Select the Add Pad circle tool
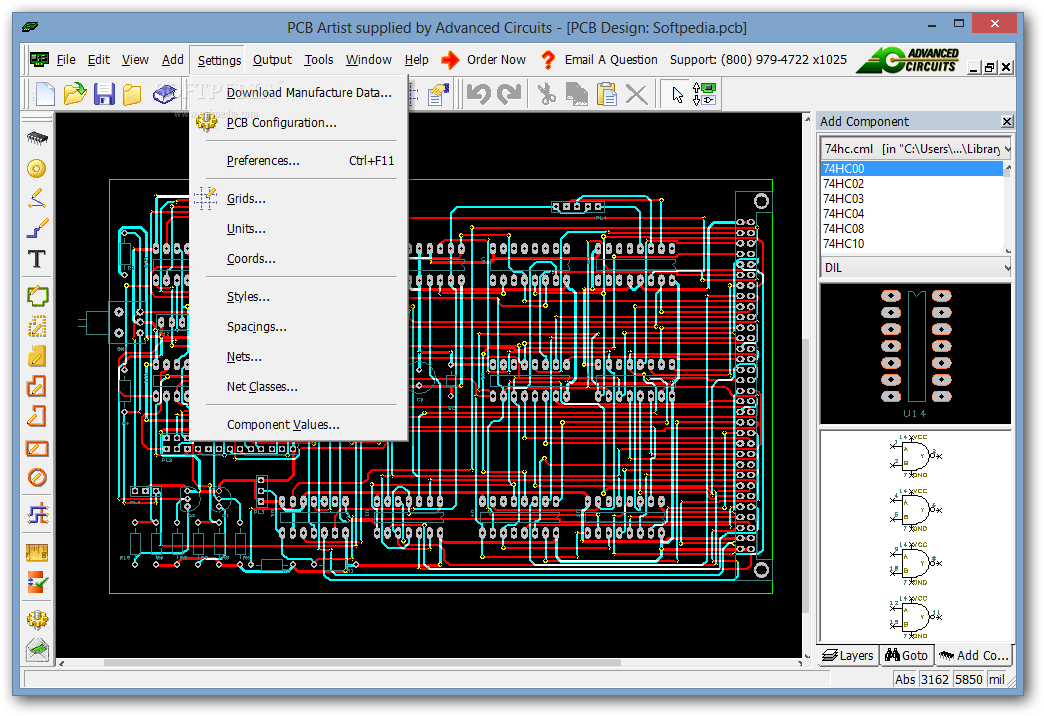Image resolution: width=1044 pixels, height=716 pixels. pos(37,168)
